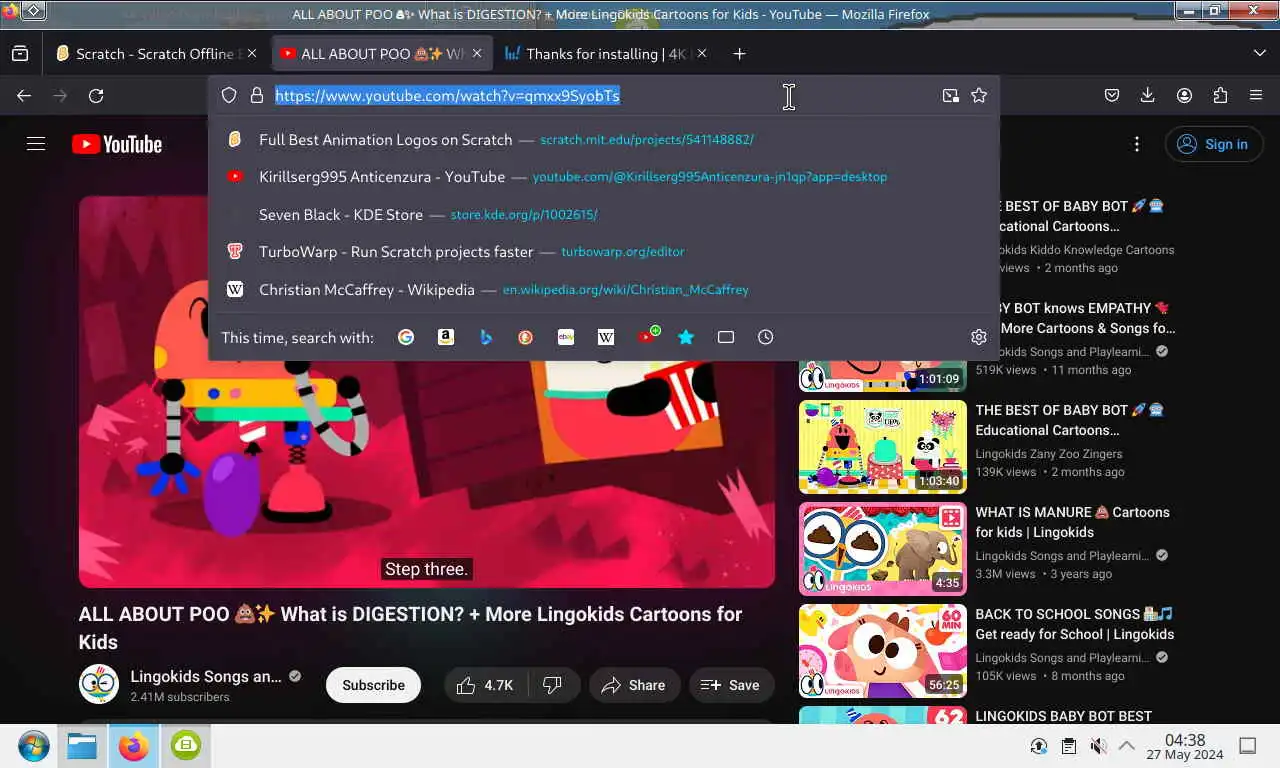
Task: Open Save to Pocket
Action: (1112, 95)
